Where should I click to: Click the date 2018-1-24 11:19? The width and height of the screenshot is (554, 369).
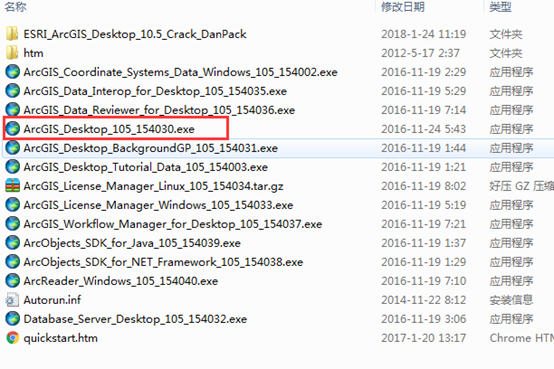(424, 34)
